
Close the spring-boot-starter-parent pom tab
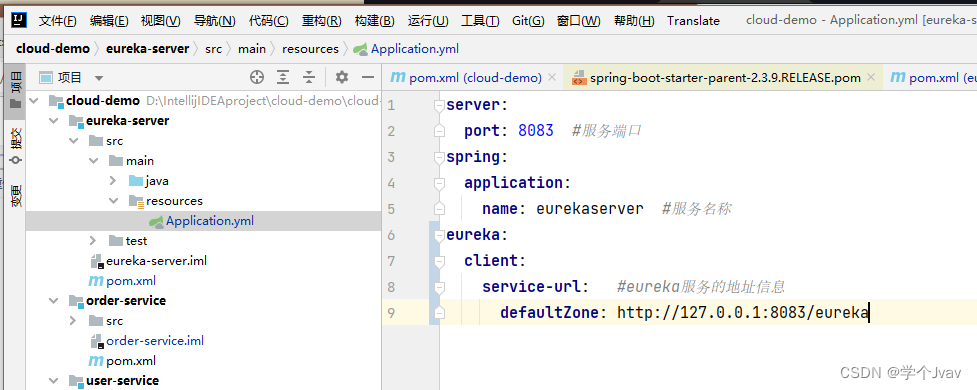pos(871,78)
